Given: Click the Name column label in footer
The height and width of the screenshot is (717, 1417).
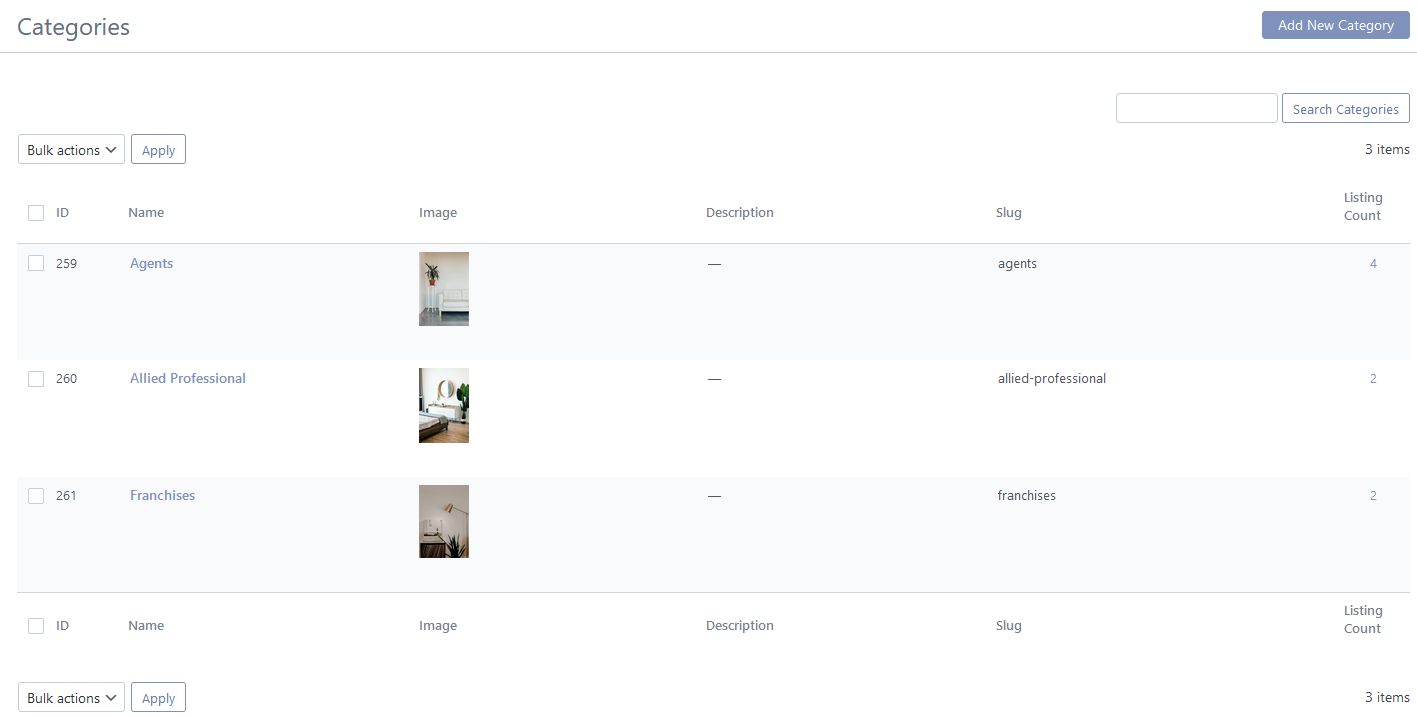Looking at the screenshot, I should 146,625.
